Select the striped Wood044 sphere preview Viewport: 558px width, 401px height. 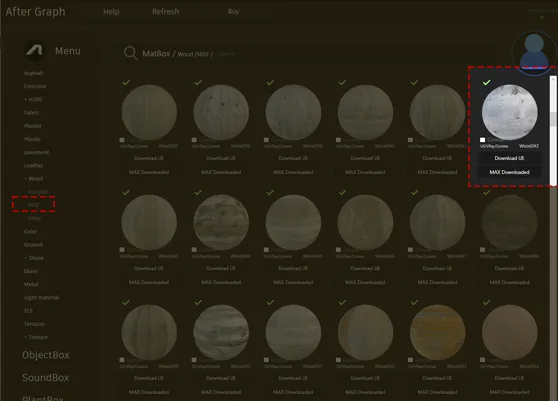click(x=221, y=222)
